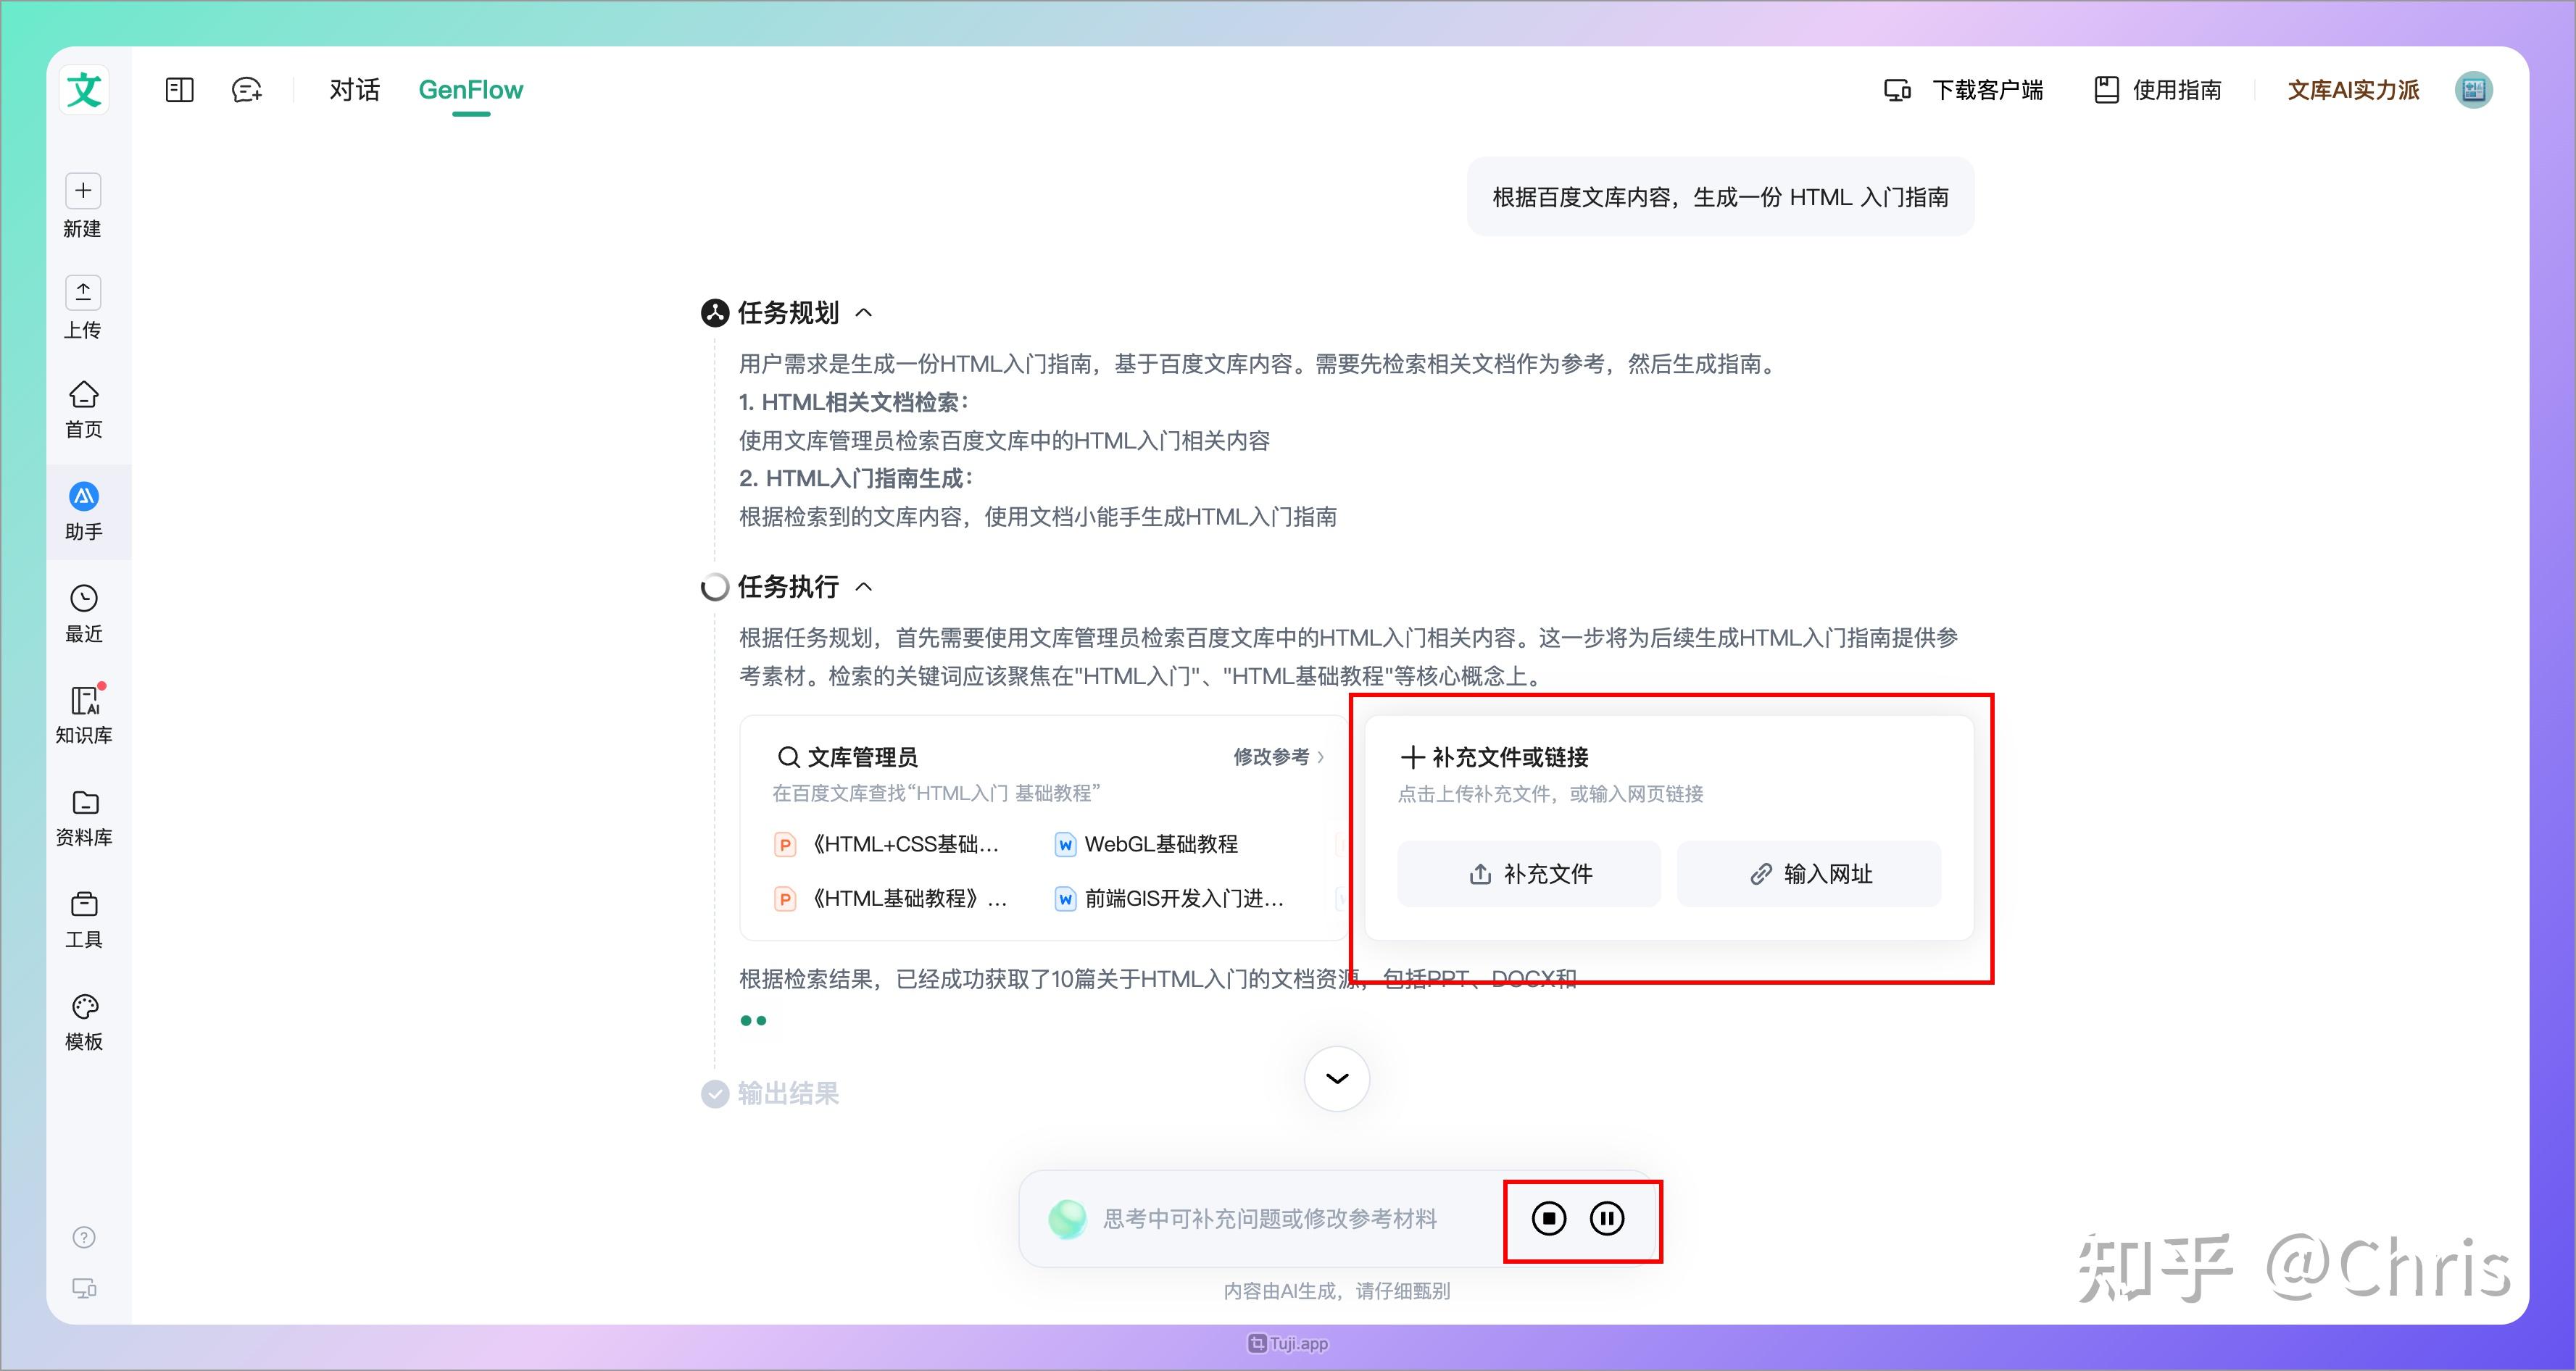Collapse the 任务规划 section
This screenshot has width=2576, height=1371.
(x=864, y=313)
